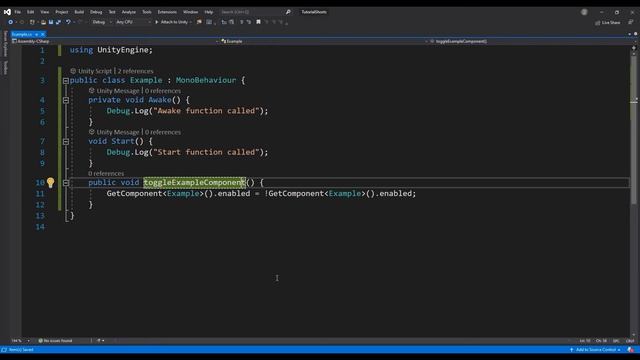Open the Debug configuration dropdown

102,22
